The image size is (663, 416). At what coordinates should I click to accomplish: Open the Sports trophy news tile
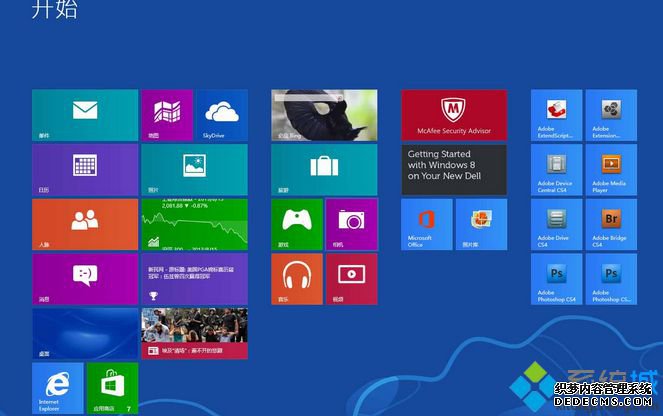click(x=195, y=279)
